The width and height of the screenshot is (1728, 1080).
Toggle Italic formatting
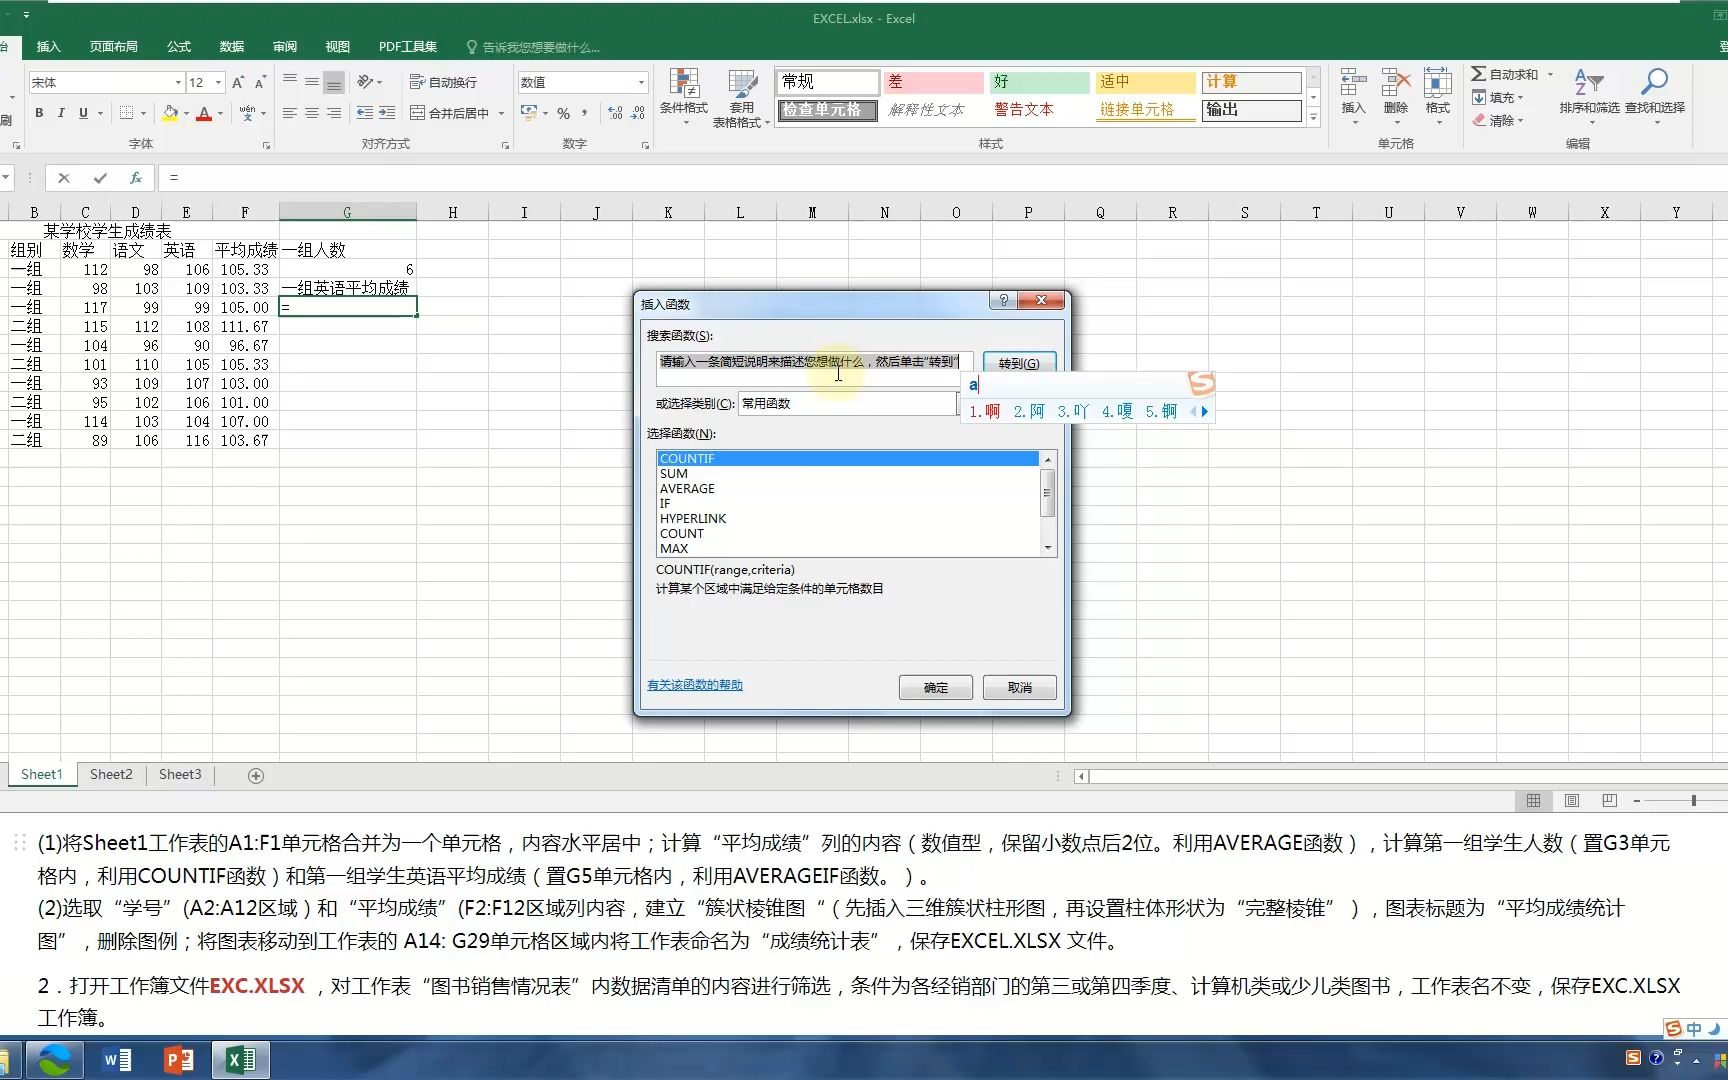click(x=62, y=113)
